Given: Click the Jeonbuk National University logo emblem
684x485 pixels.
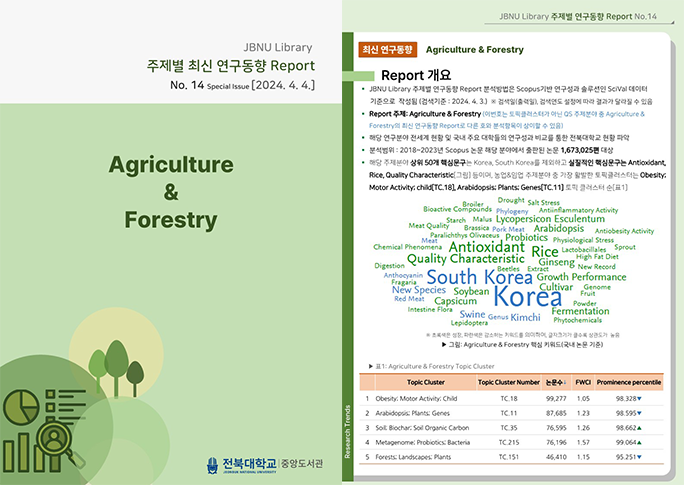Looking at the screenshot, I should click(x=212, y=465).
